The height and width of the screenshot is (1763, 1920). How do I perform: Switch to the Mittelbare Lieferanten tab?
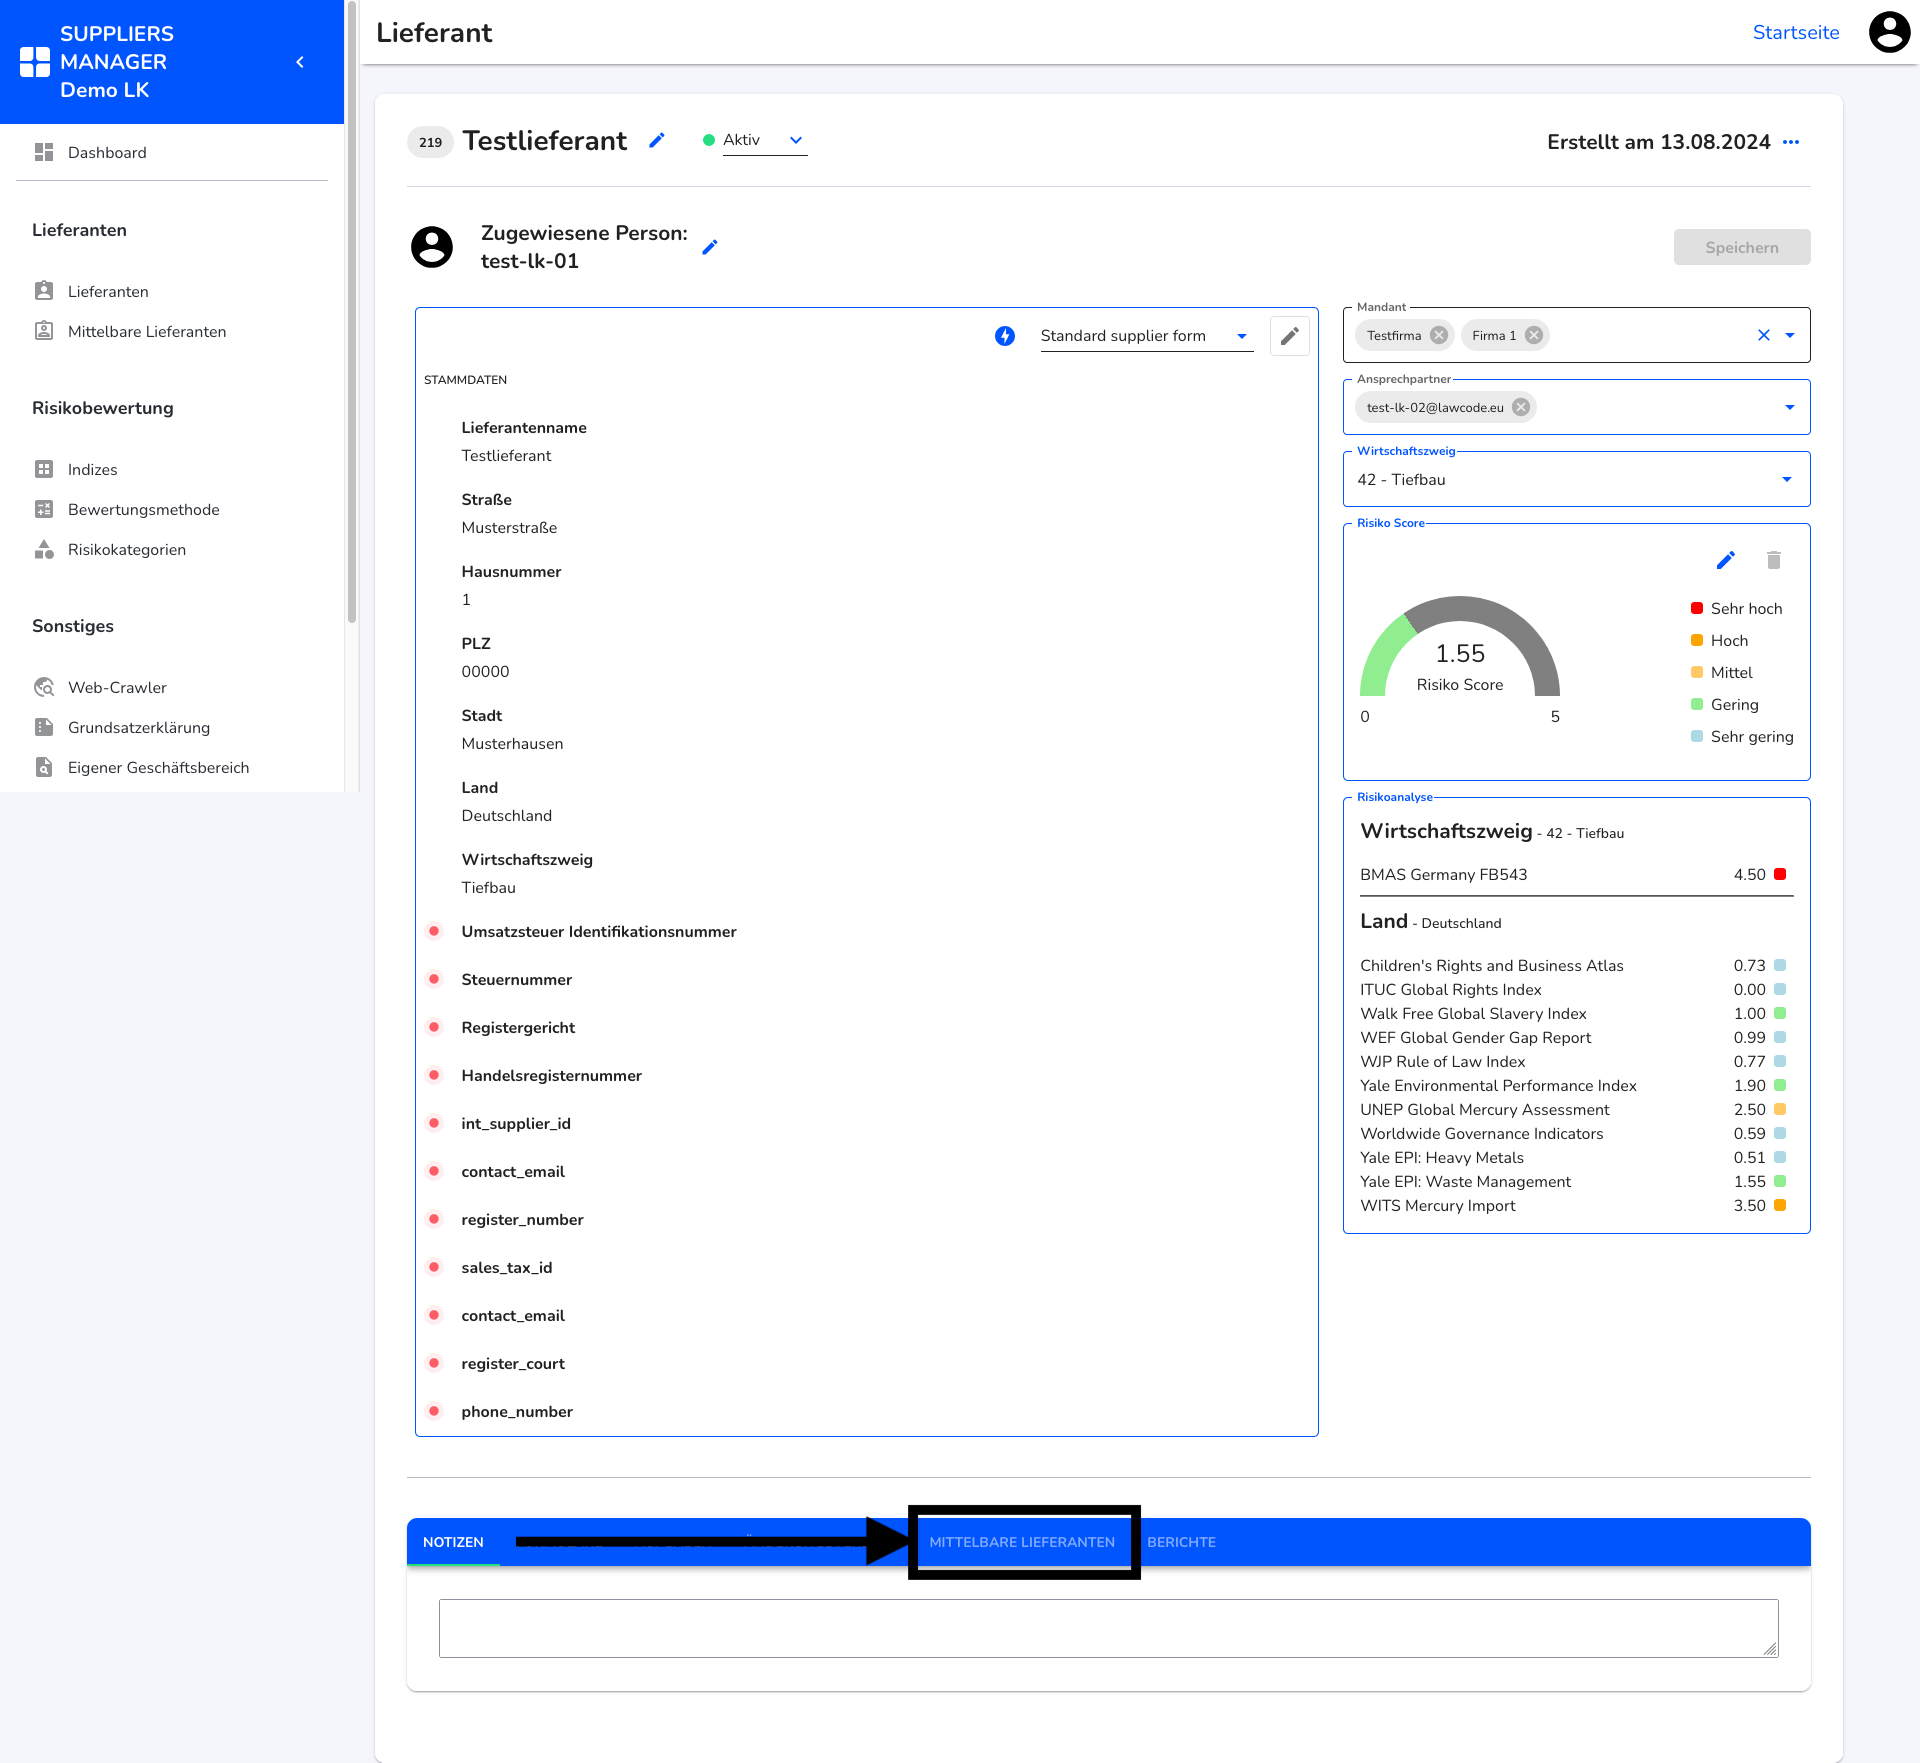pyautogui.click(x=1022, y=1542)
